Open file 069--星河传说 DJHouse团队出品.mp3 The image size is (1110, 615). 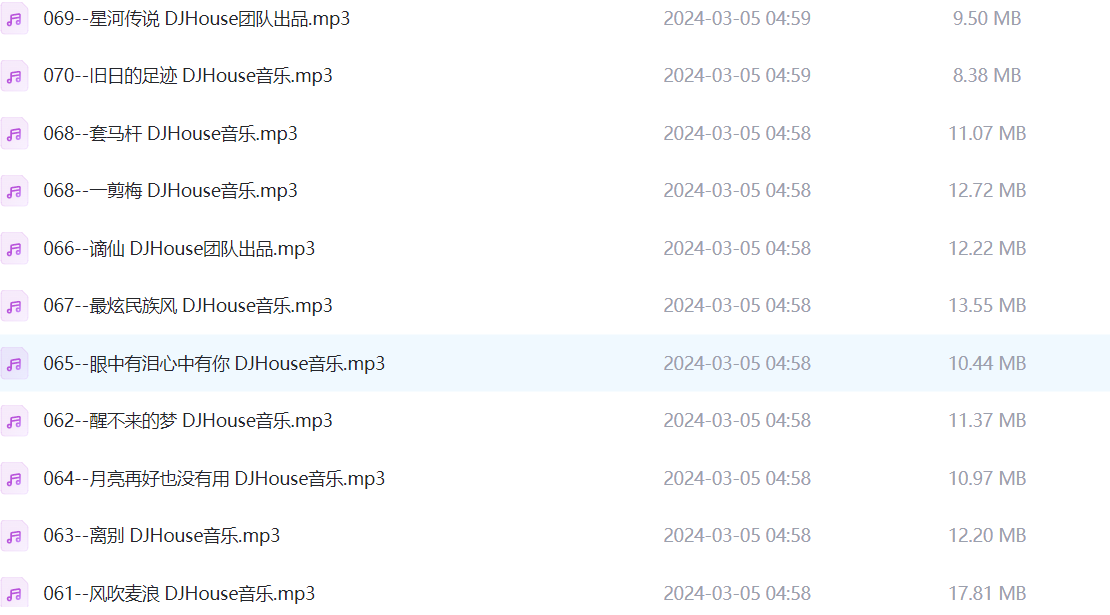coord(197,18)
